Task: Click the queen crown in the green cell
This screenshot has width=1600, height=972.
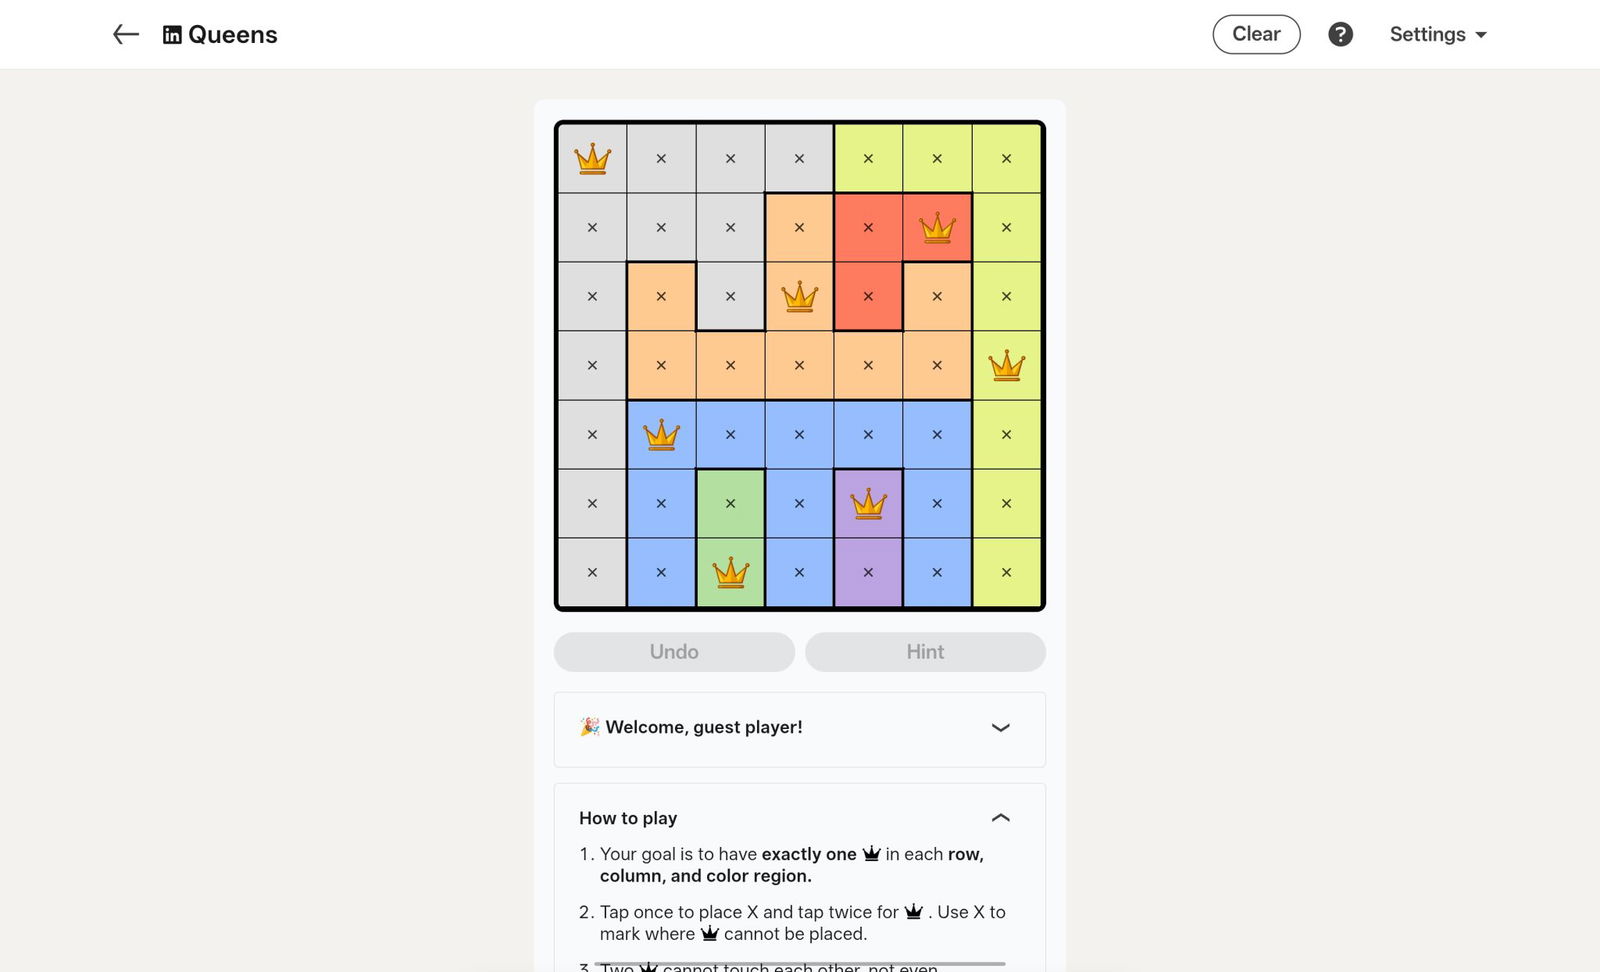Action: (730, 572)
